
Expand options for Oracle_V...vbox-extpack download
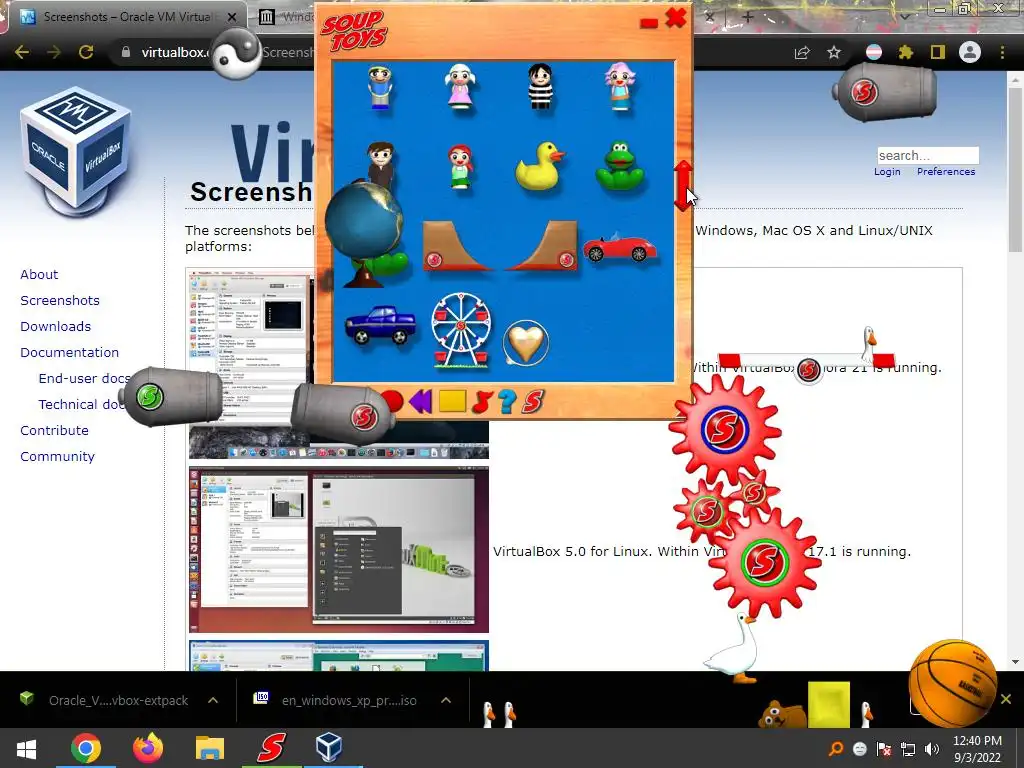tap(213, 700)
